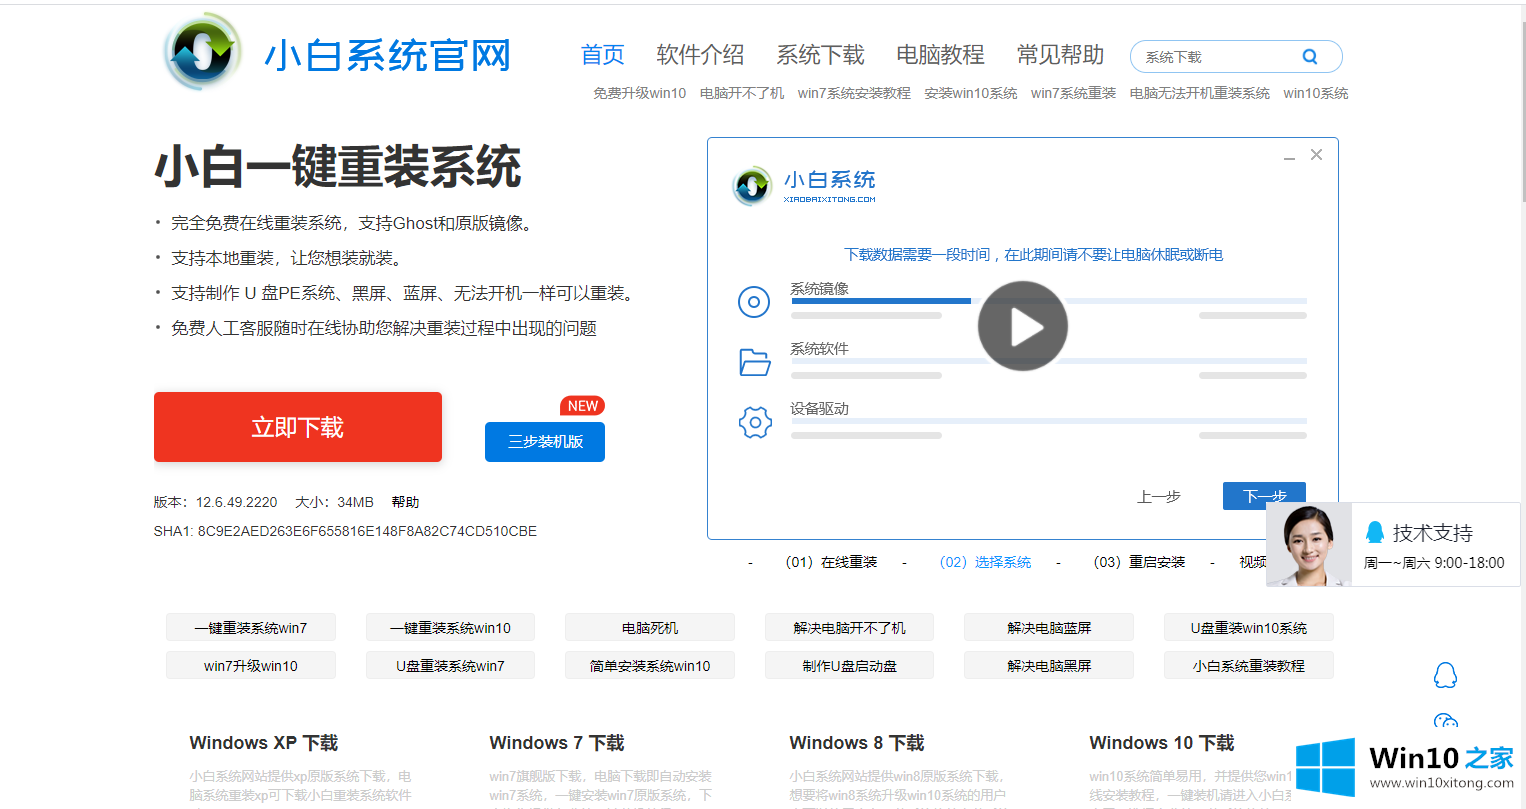Open the 首页 navigation tab
Image resolution: width=1526 pixels, height=809 pixels.
point(603,55)
